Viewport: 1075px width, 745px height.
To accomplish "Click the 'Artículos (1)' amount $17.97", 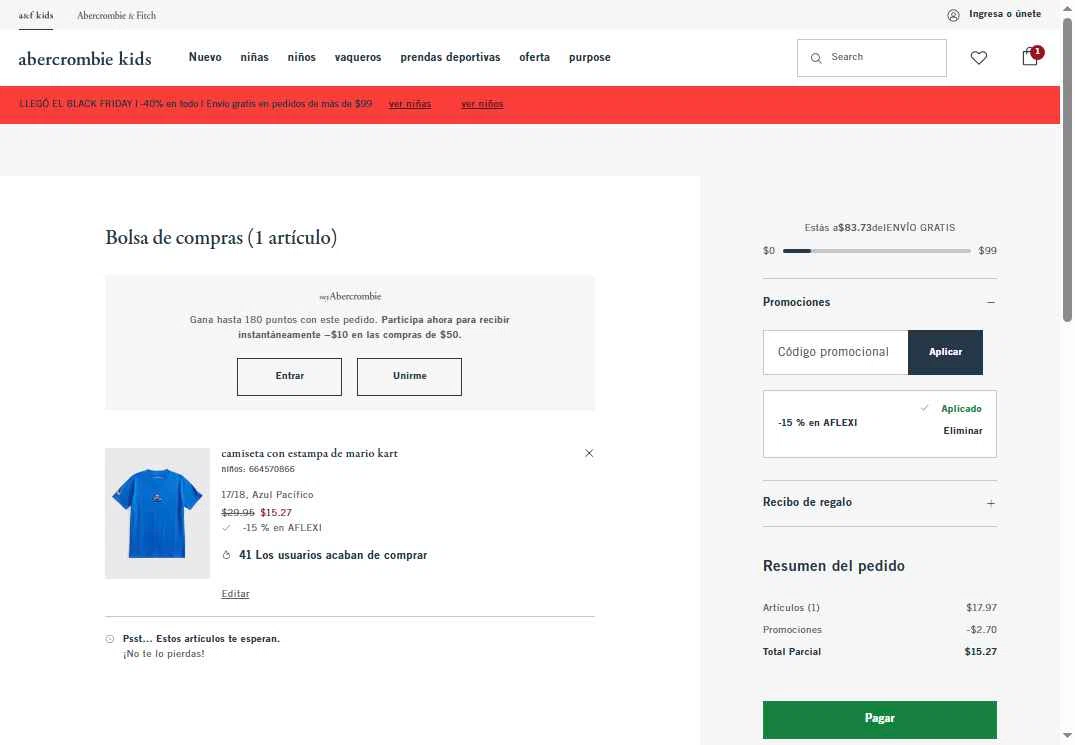I will point(981,608).
